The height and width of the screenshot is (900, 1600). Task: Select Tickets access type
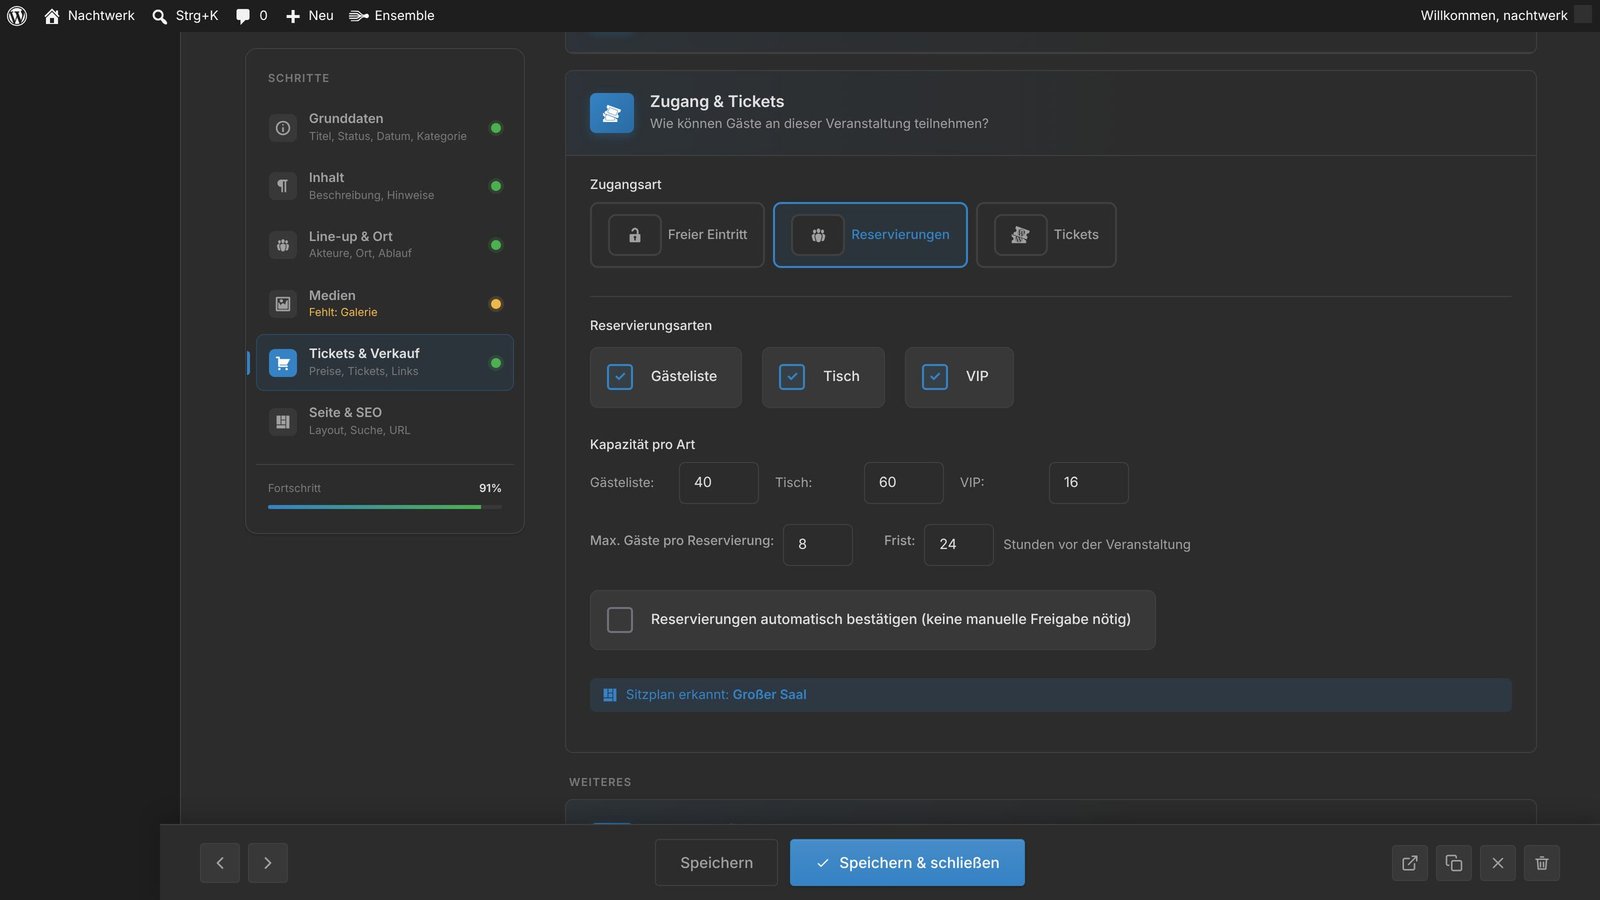coord(1046,235)
